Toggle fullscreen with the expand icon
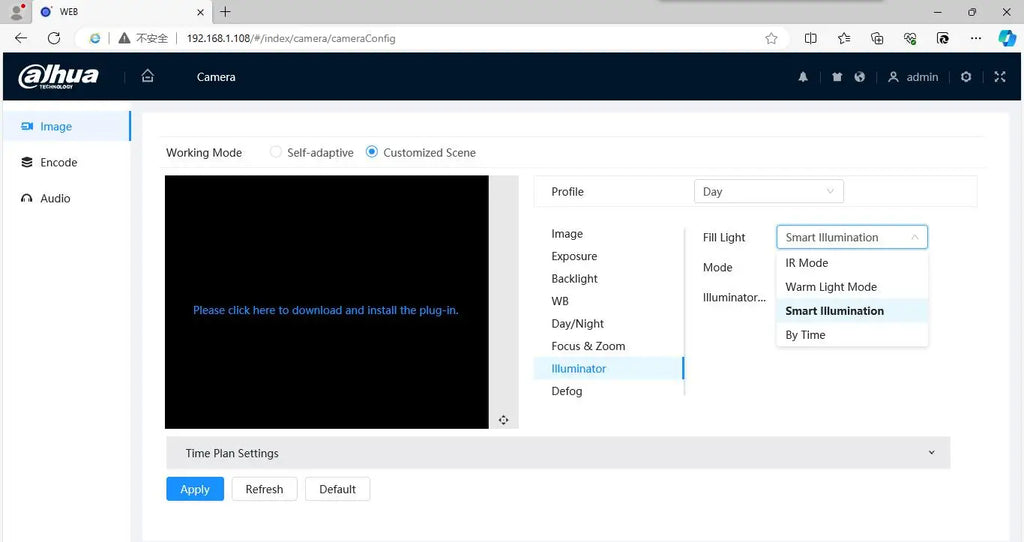The height and width of the screenshot is (542, 1024). 1000,77
